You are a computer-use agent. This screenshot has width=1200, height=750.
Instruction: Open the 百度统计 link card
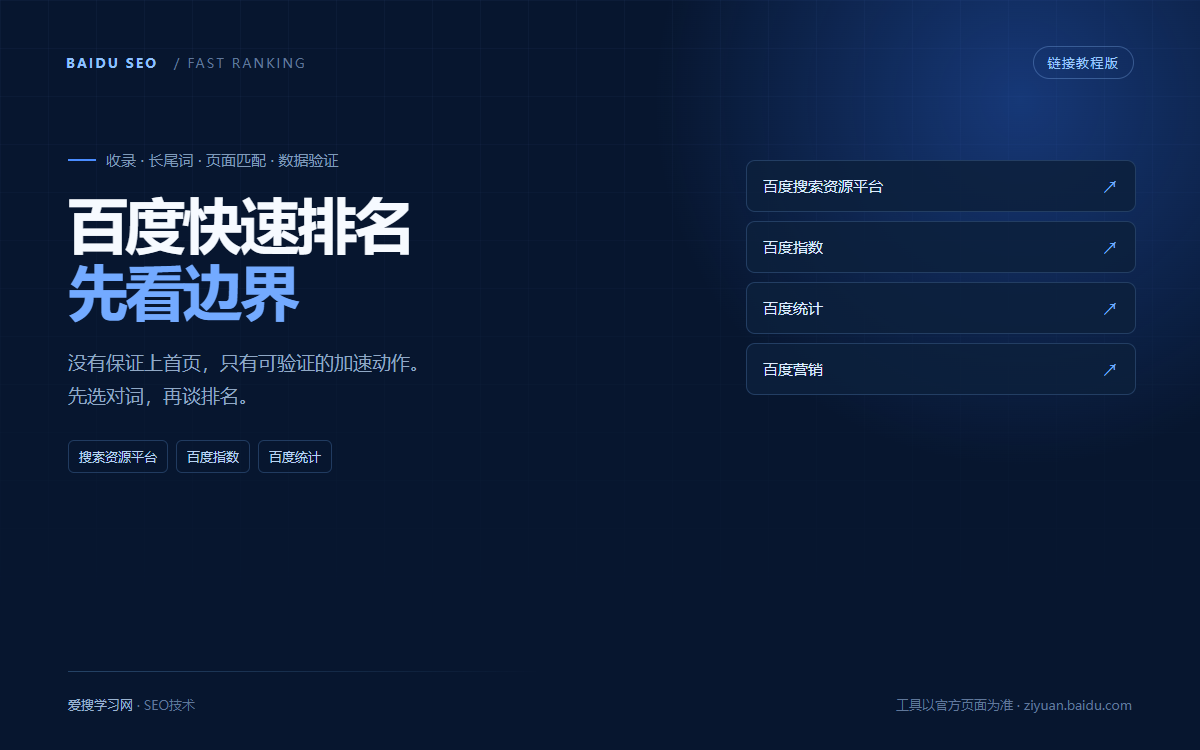pos(941,308)
